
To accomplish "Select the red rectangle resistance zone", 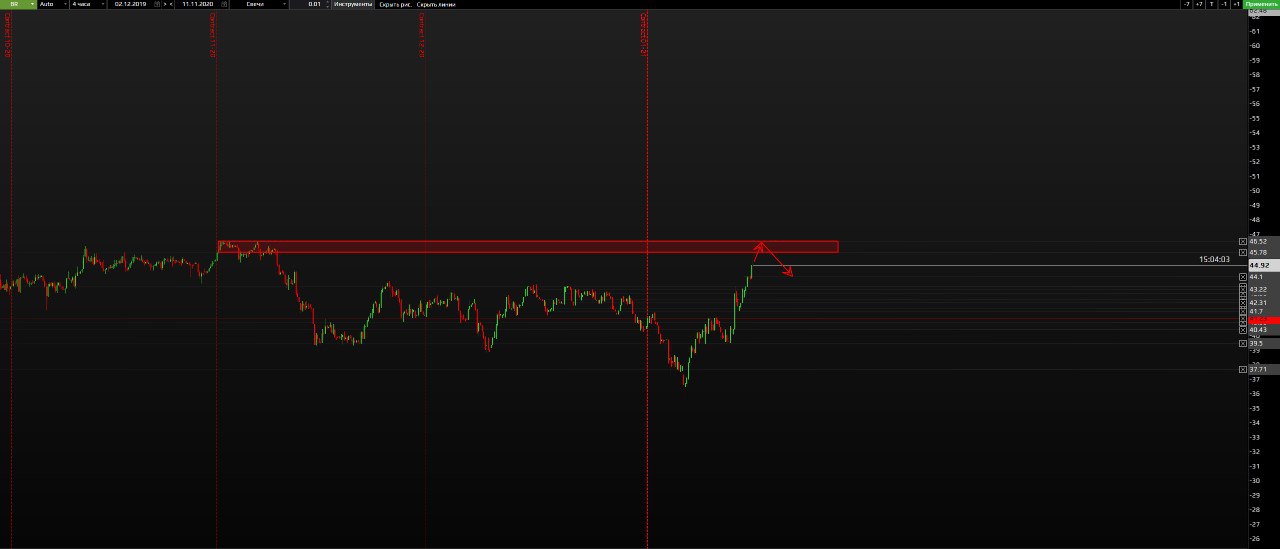I will click(528, 246).
